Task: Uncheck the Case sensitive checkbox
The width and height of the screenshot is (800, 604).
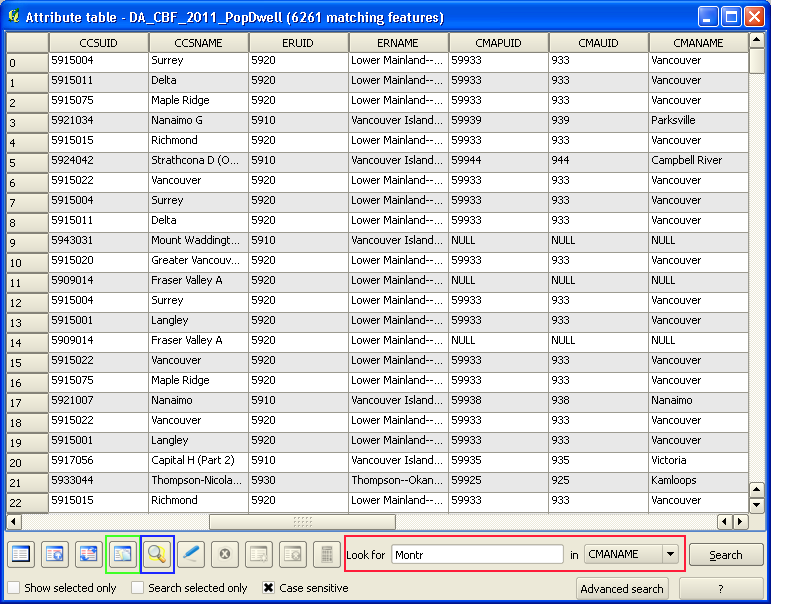Action: point(269,588)
